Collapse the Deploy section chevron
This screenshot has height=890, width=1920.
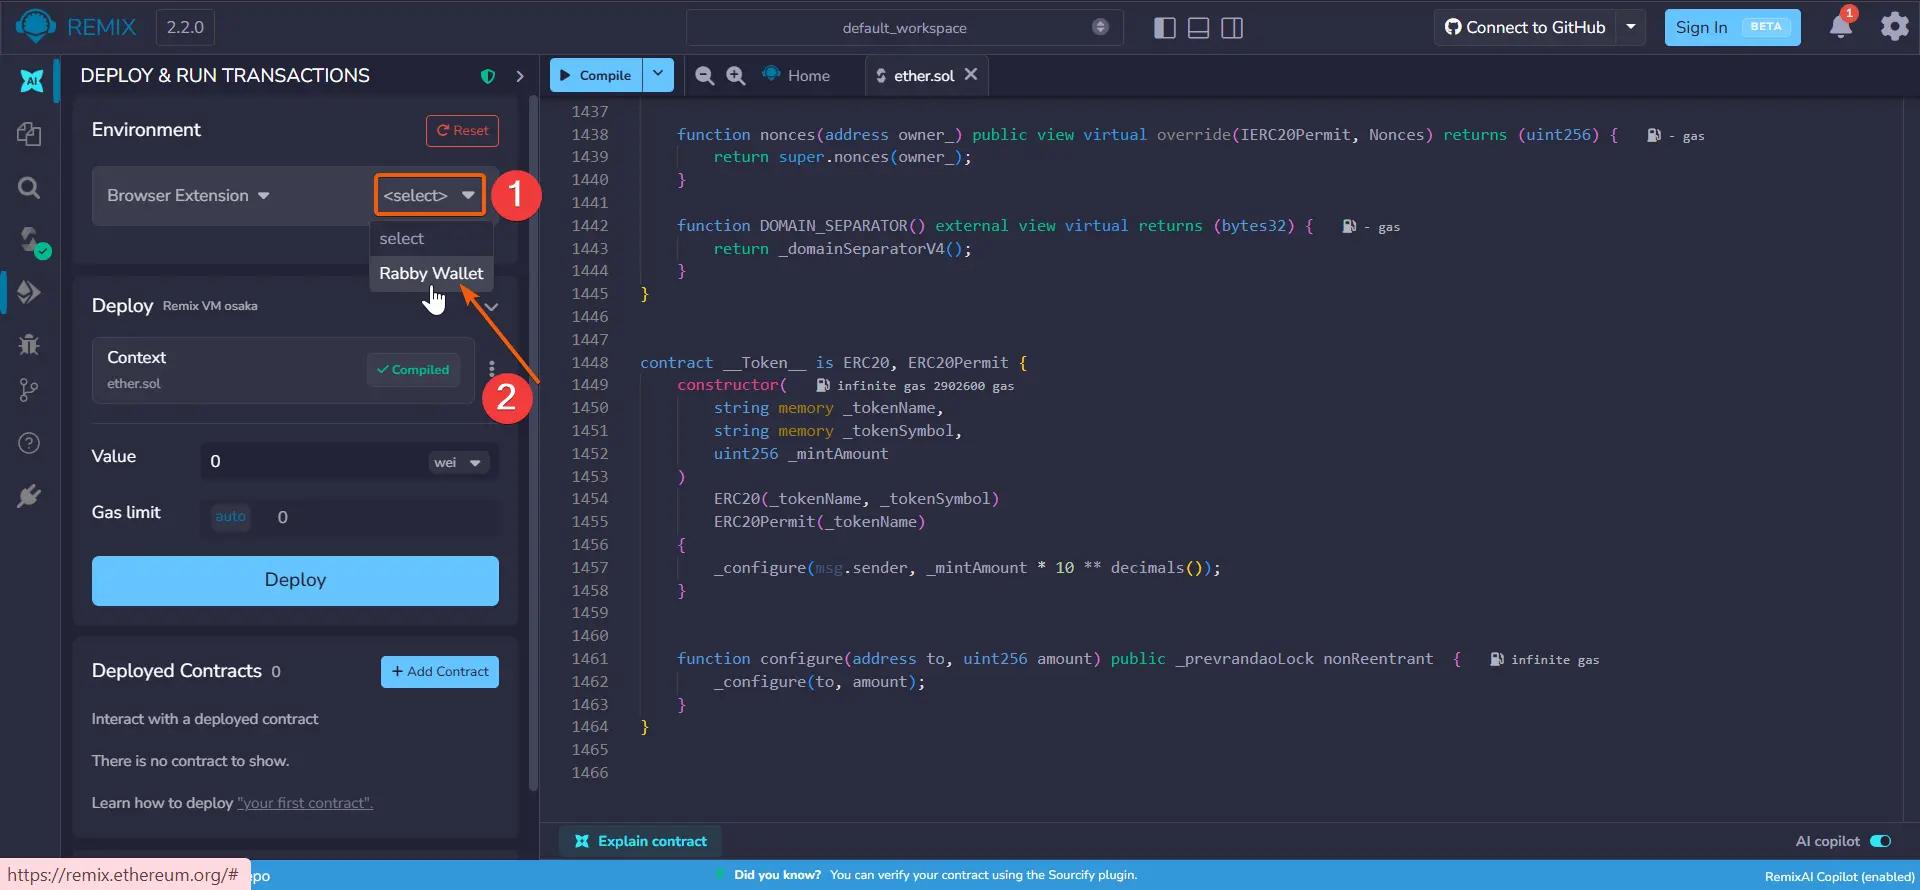point(491,306)
